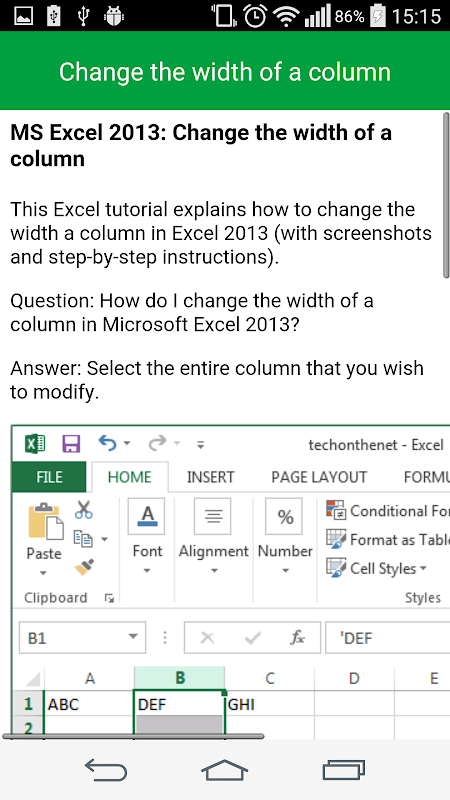
Task: Open the recent apps overview button
Action: pos(344,769)
